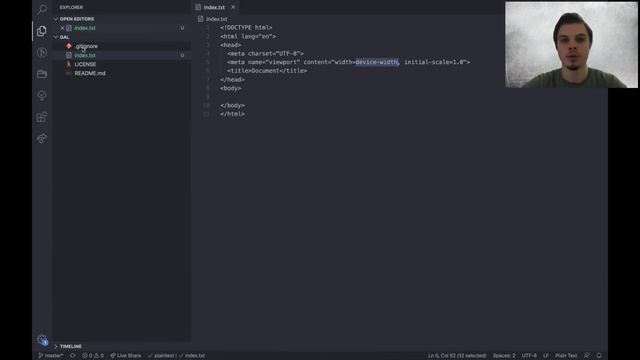Change indentation via Spaces: 2

[x=504, y=356]
